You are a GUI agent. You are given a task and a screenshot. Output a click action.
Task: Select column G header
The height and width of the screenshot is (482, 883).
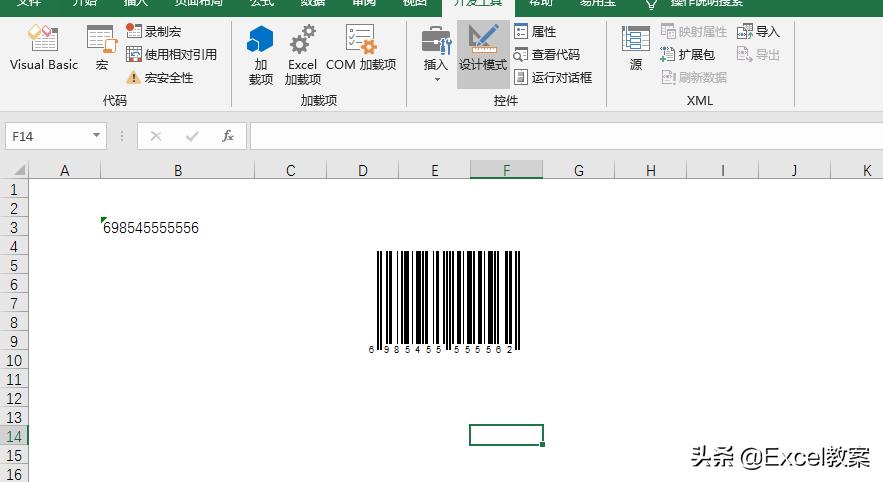coord(579,170)
